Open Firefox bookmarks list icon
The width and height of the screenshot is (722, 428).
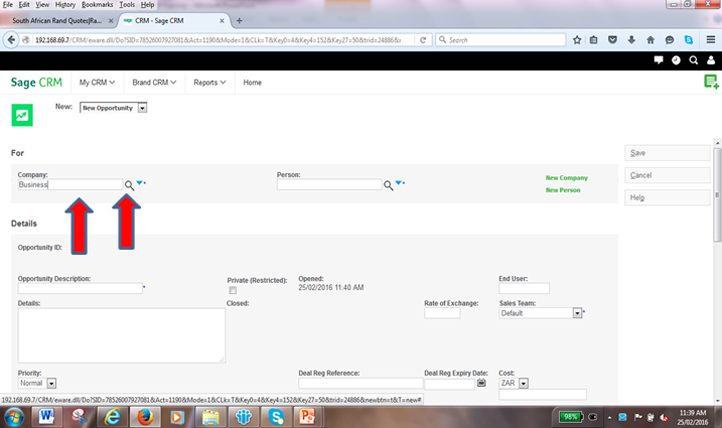[594, 40]
